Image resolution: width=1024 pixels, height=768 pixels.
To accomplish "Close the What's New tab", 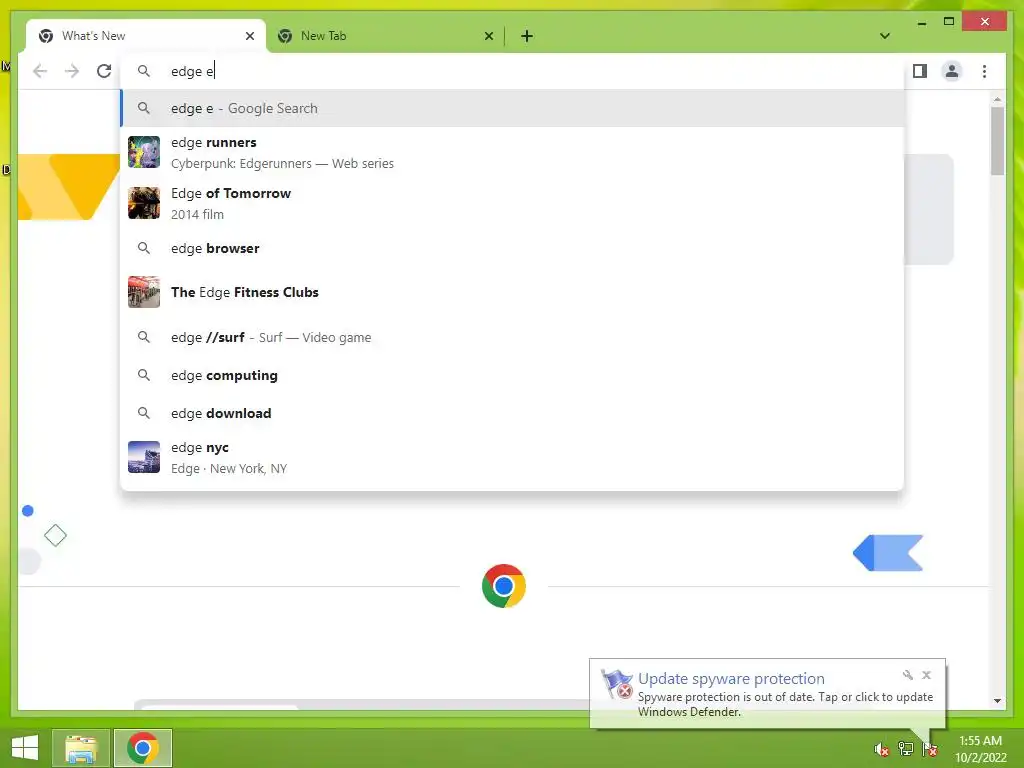I will pyautogui.click(x=249, y=36).
